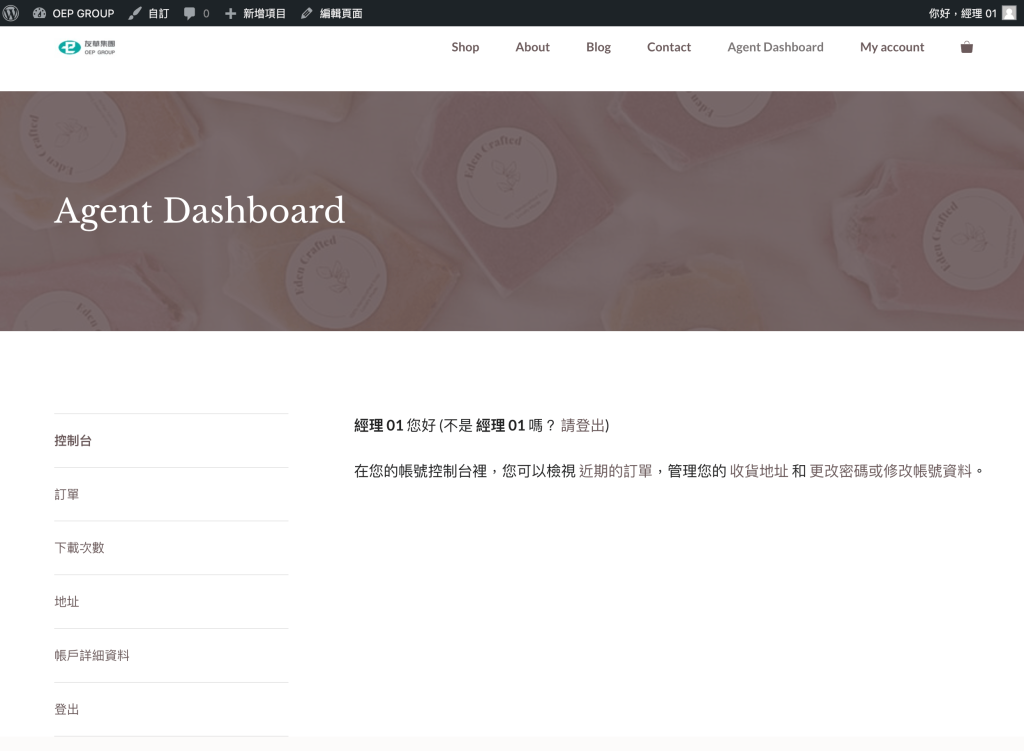This screenshot has width=1024, height=751.
Task: Open My account in navigation
Action: pos(892,47)
